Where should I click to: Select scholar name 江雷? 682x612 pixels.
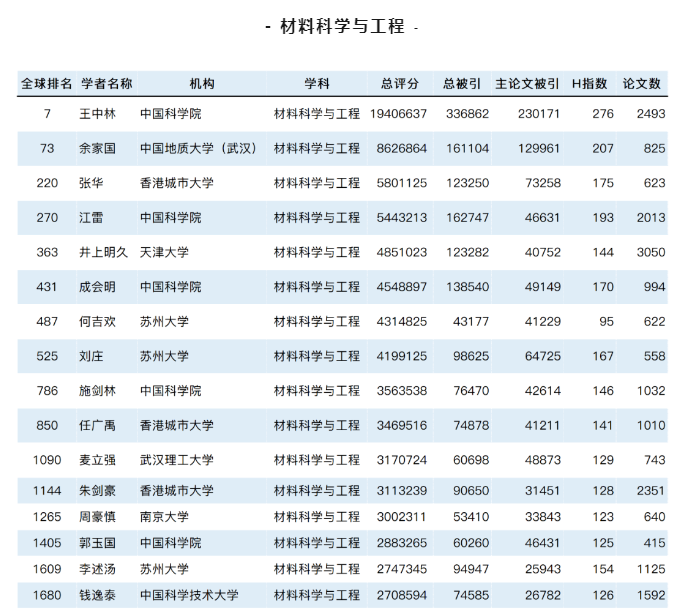point(91,218)
